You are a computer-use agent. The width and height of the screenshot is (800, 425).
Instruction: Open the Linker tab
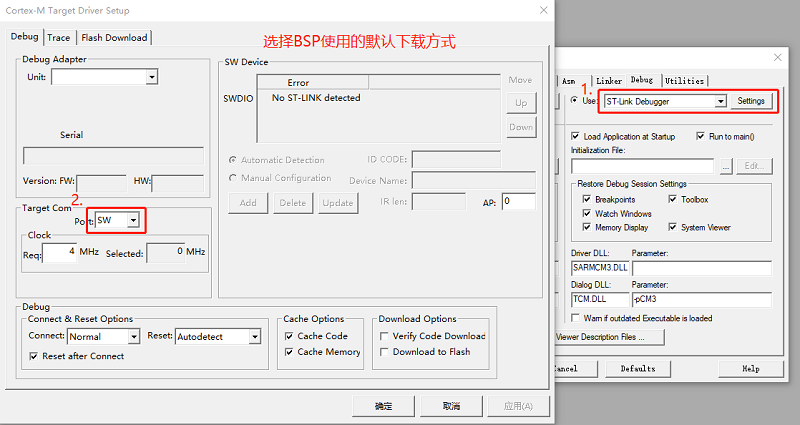(x=609, y=81)
